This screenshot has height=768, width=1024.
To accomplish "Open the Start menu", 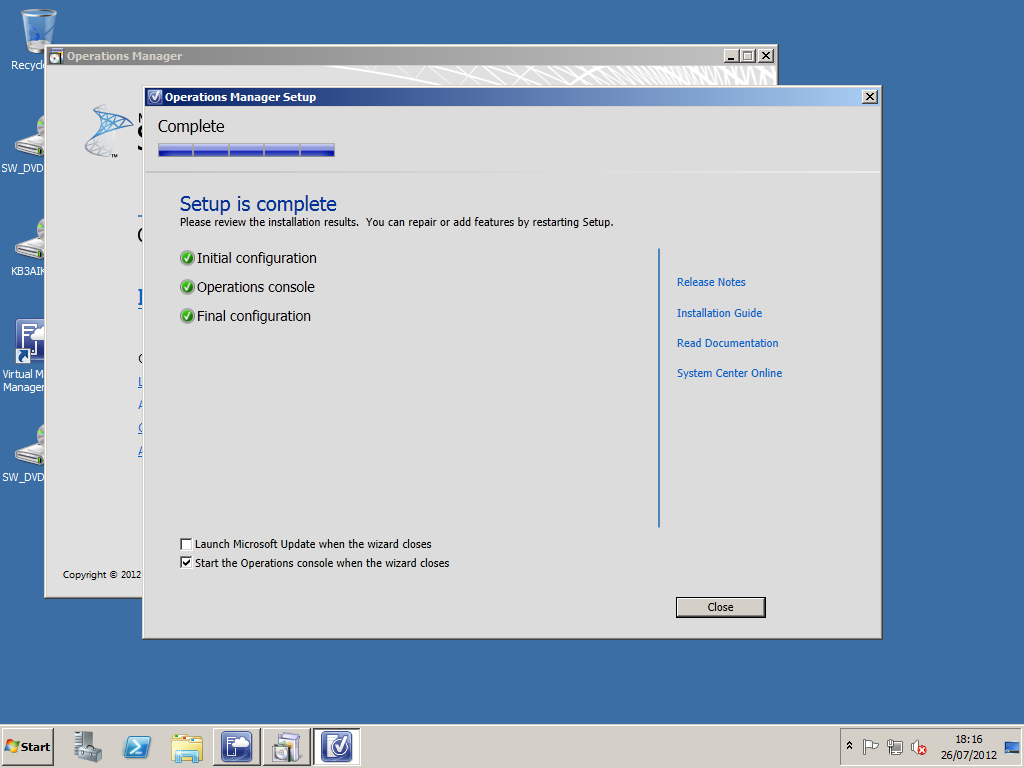I will tap(27, 746).
